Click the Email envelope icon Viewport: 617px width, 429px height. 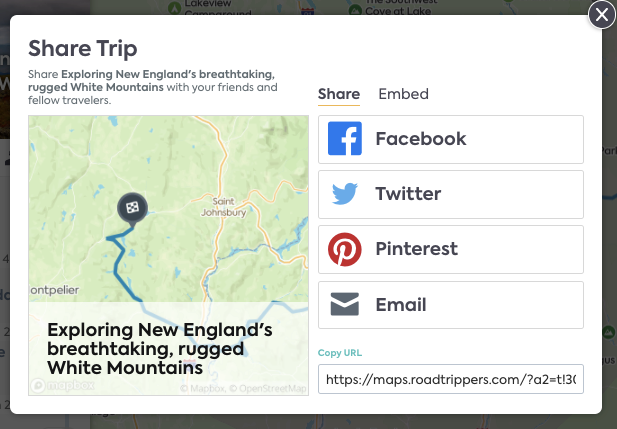tap(345, 304)
